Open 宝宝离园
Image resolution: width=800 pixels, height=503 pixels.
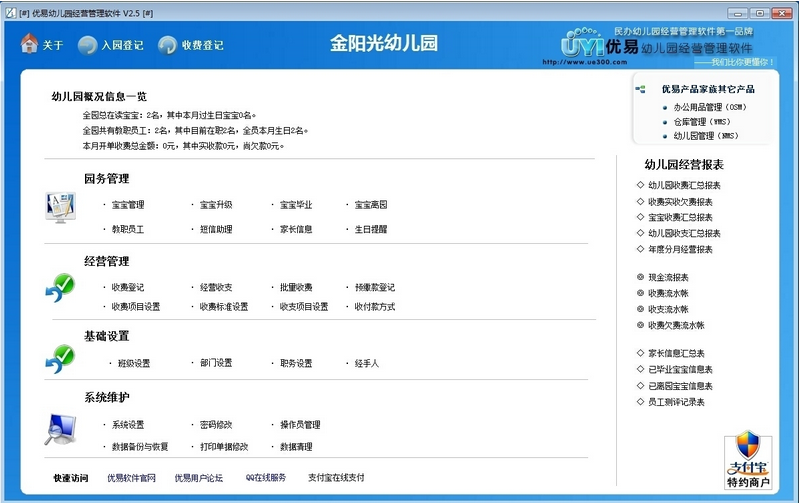(x=371, y=205)
